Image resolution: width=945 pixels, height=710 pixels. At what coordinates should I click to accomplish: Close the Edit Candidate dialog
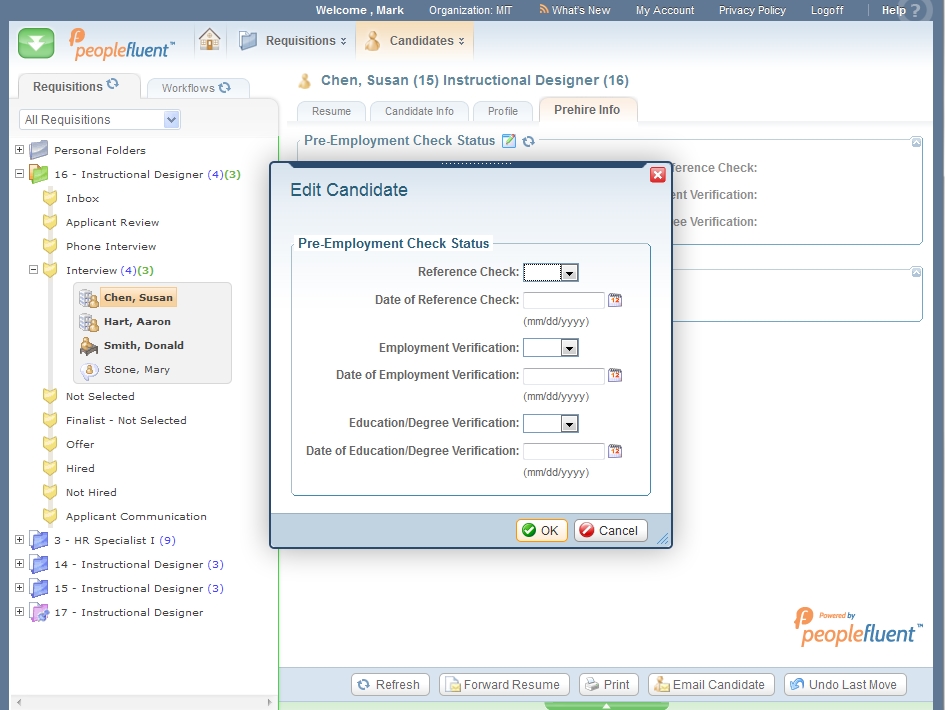pyautogui.click(x=657, y=175)
